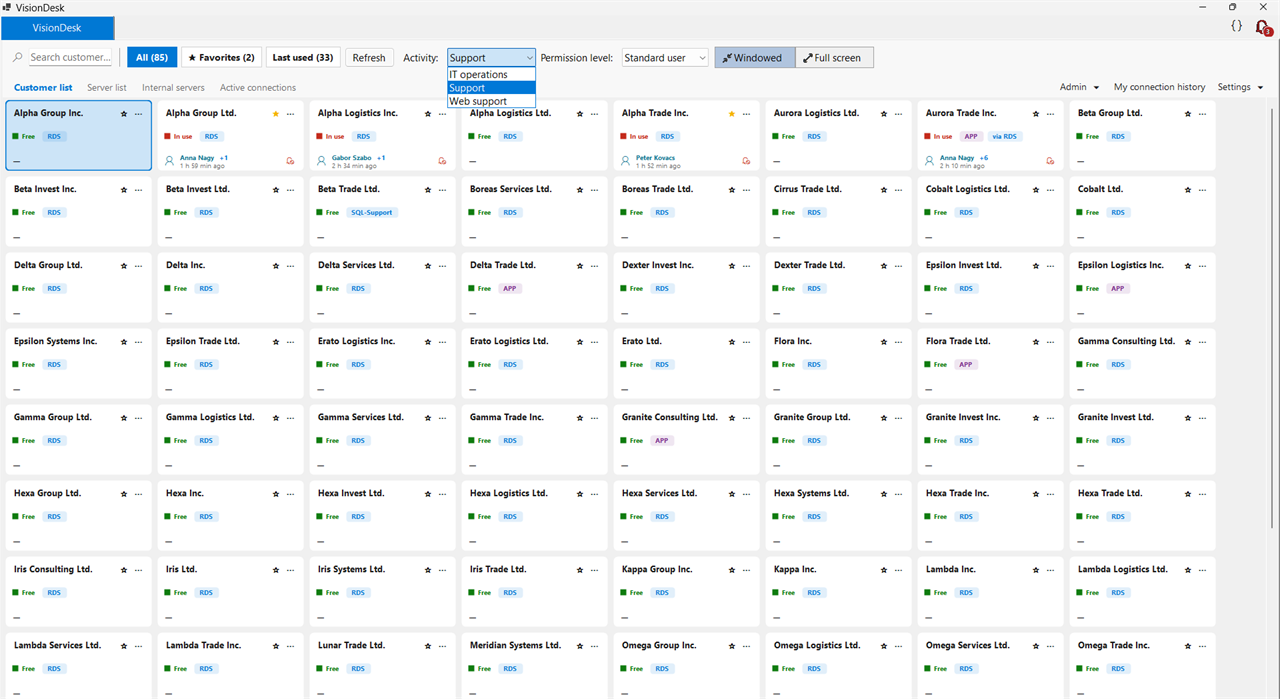
Task: Open the notification bell with red badge
Action: 1263,28
